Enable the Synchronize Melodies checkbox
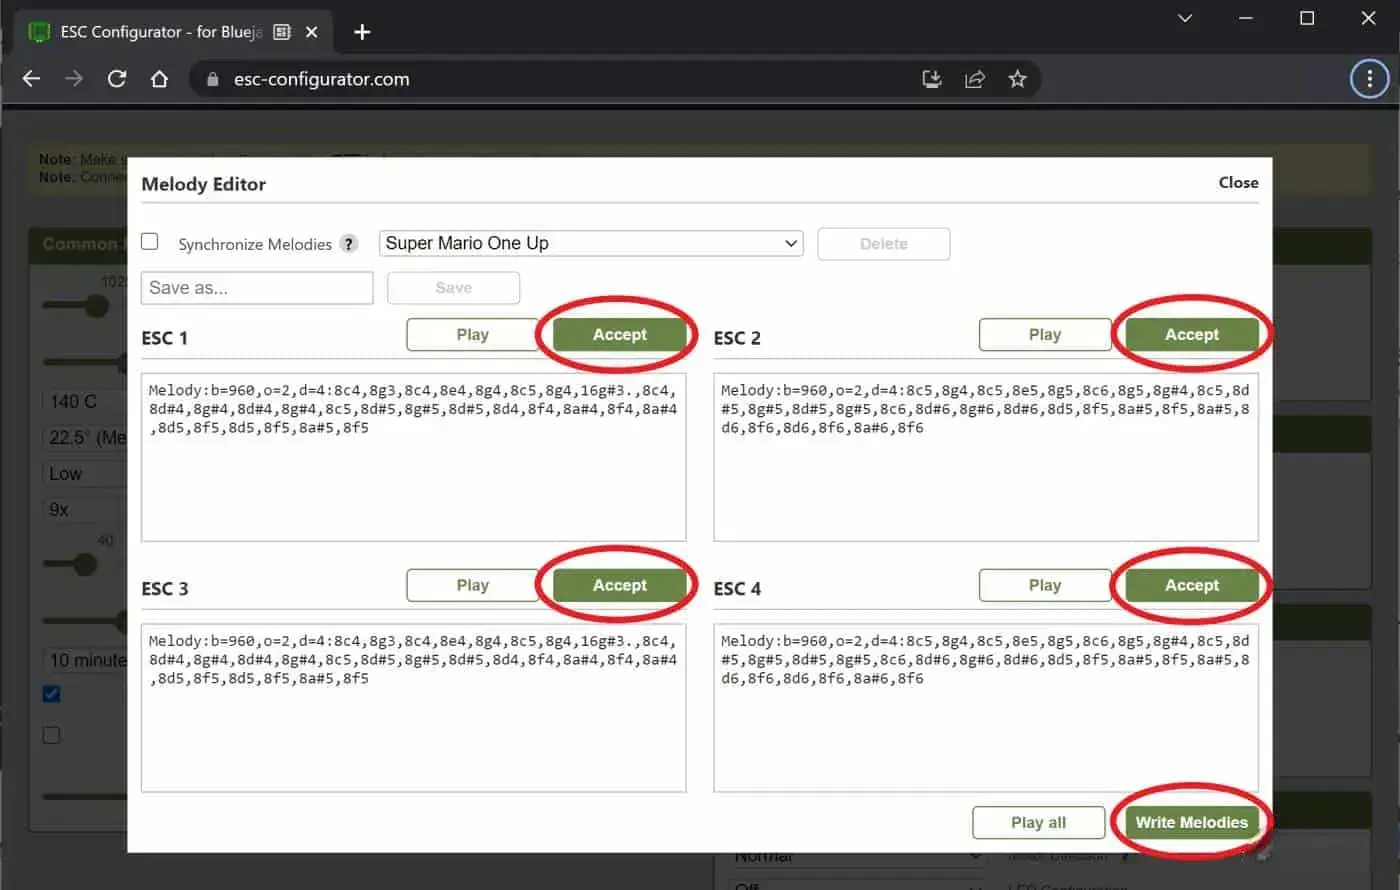This screenshot has width=1400, height=890. point(149,241)
